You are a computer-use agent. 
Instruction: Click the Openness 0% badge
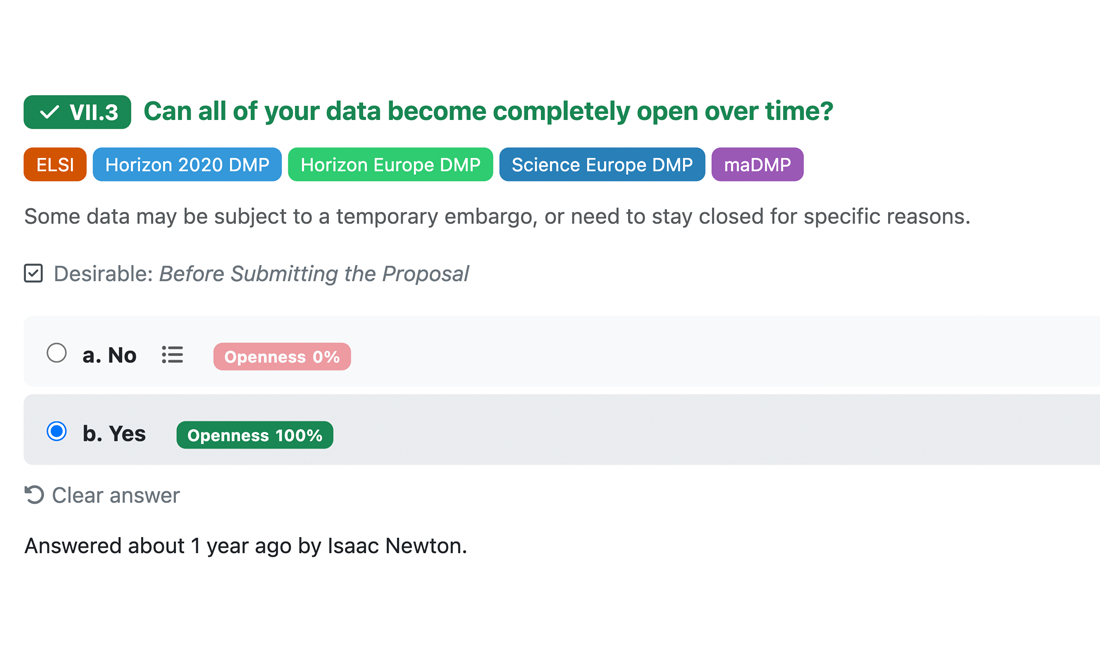tap(282, 356)
